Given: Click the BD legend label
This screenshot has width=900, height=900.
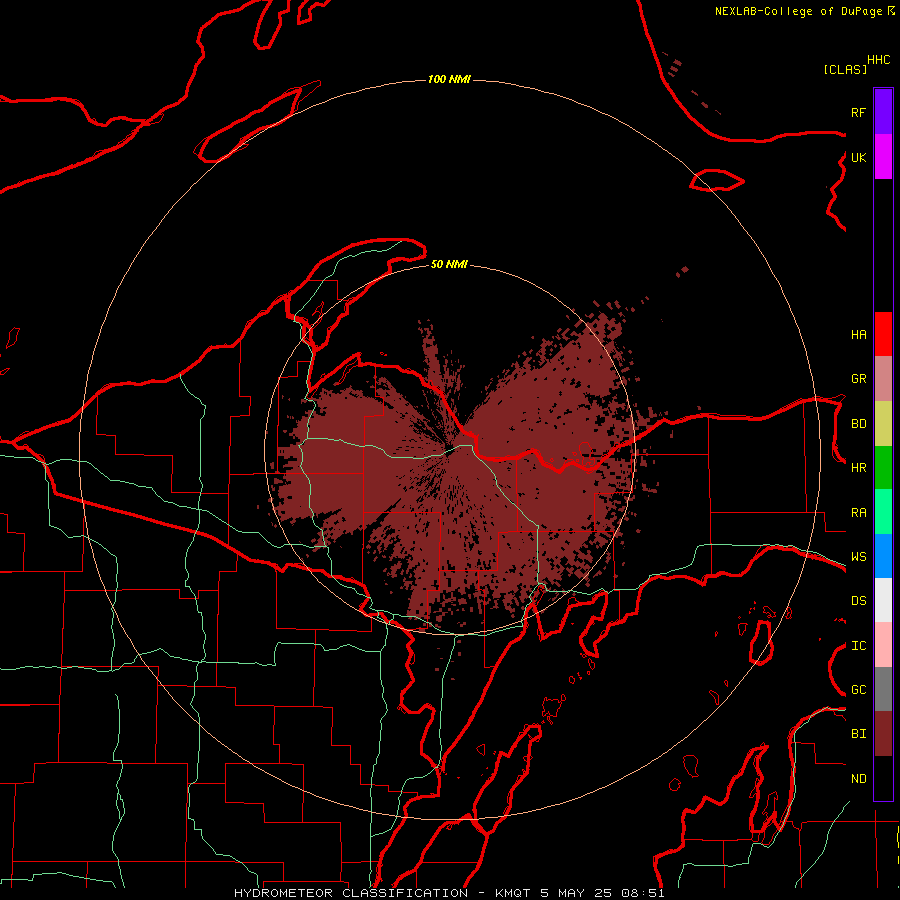Looking at the screenshot, I should pos(859,424).
